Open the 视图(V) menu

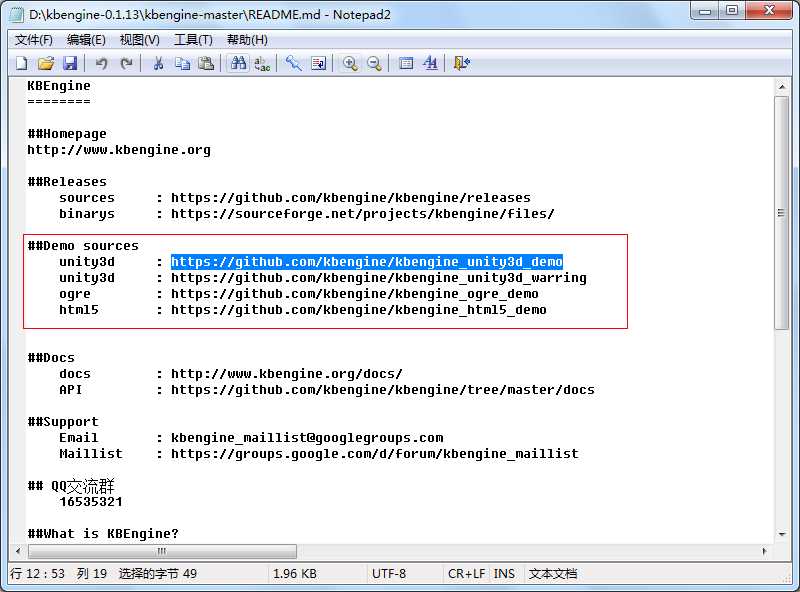(x=139, y=40)
